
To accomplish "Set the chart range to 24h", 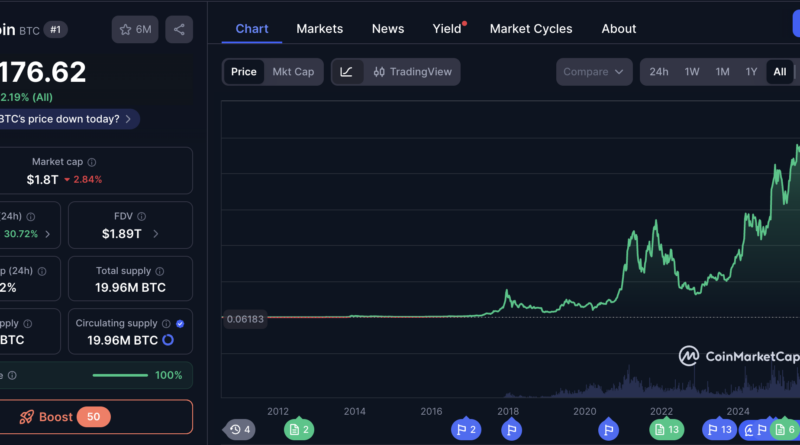I will (x=659, y=72).
